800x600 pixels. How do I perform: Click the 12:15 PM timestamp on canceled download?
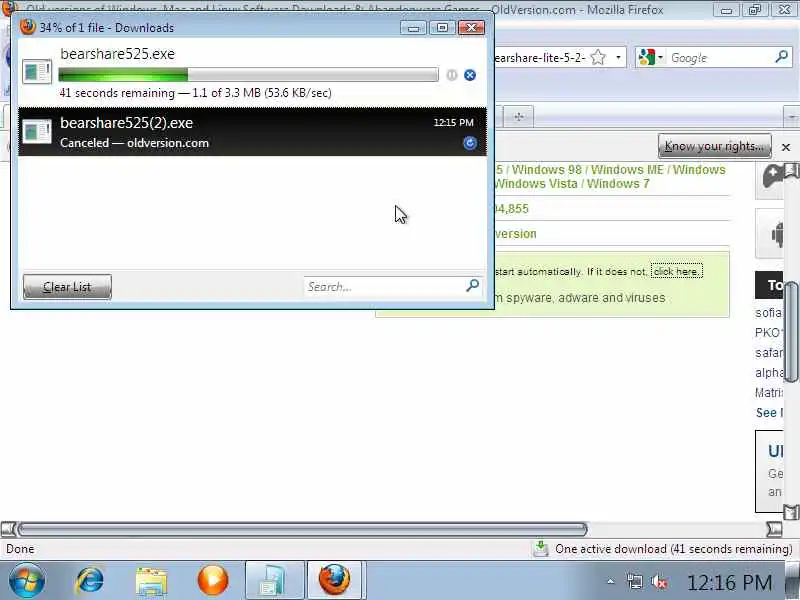[453, 122]
